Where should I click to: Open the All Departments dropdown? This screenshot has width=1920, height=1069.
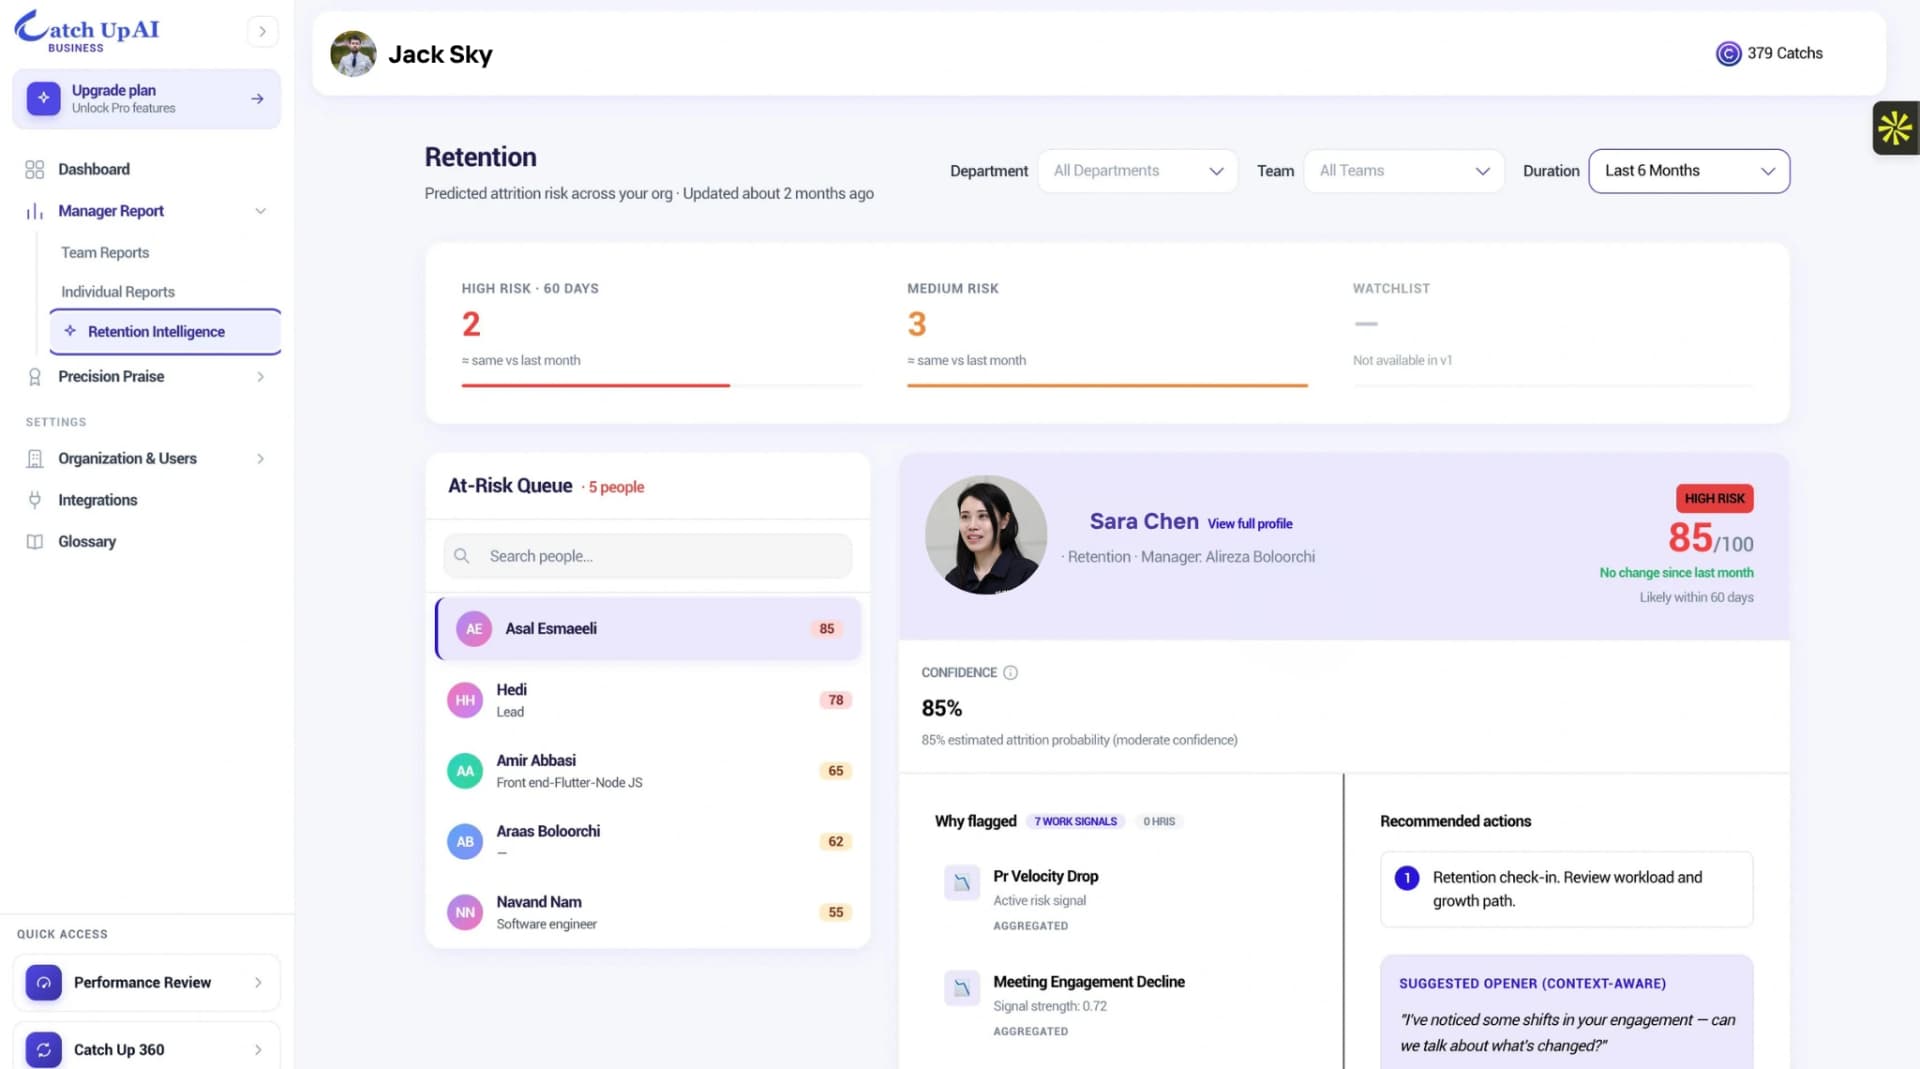click(1138, 171)
